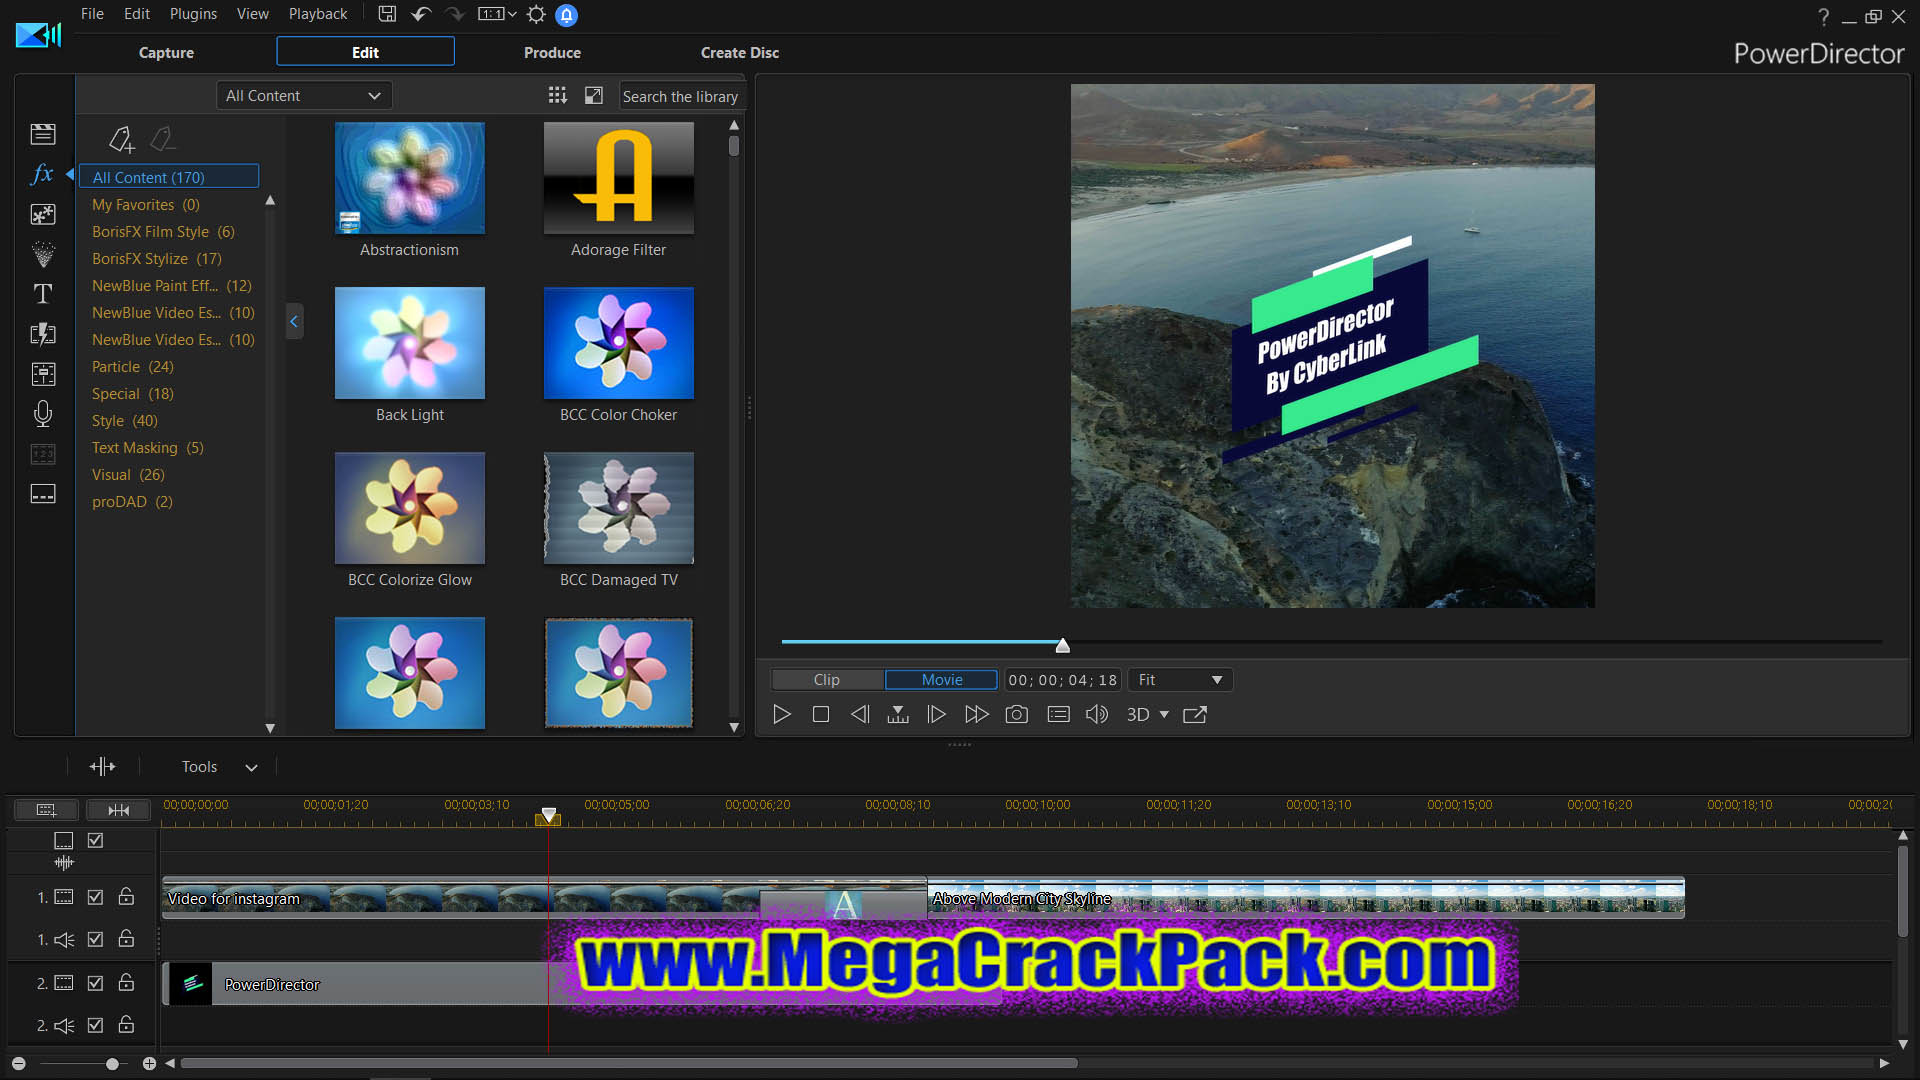Click the preview quality settings icon
Image resolution: width=1920 pixels, height=1080 pixels.
pos(1058,714)
